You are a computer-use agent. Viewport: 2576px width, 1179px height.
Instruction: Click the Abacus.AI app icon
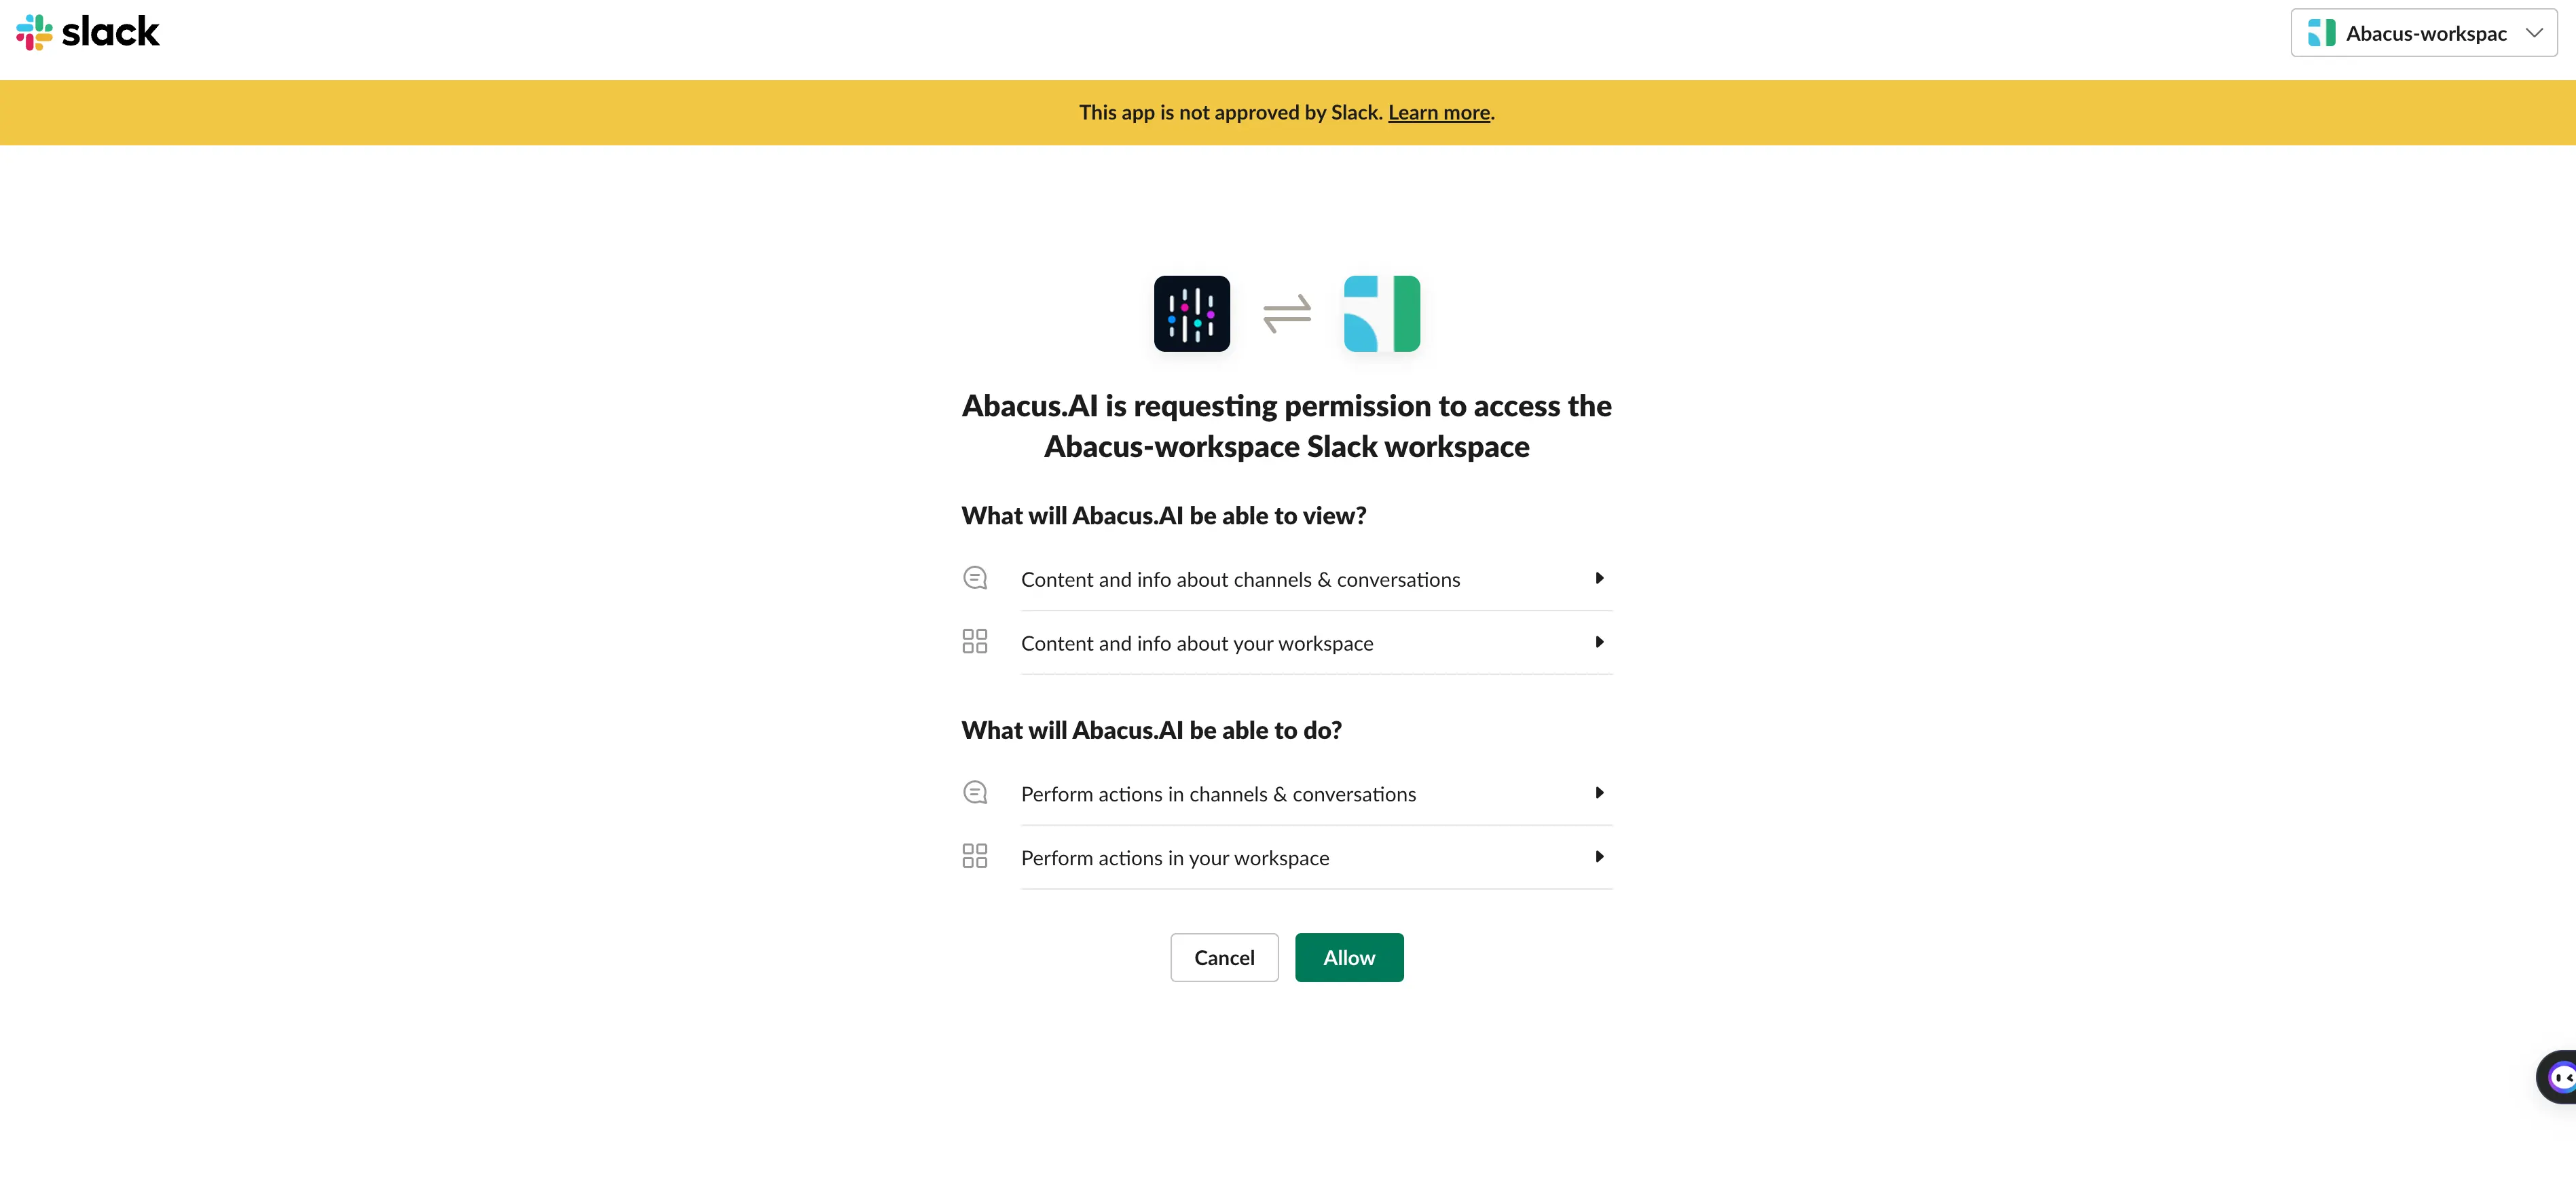point(1191,314)
